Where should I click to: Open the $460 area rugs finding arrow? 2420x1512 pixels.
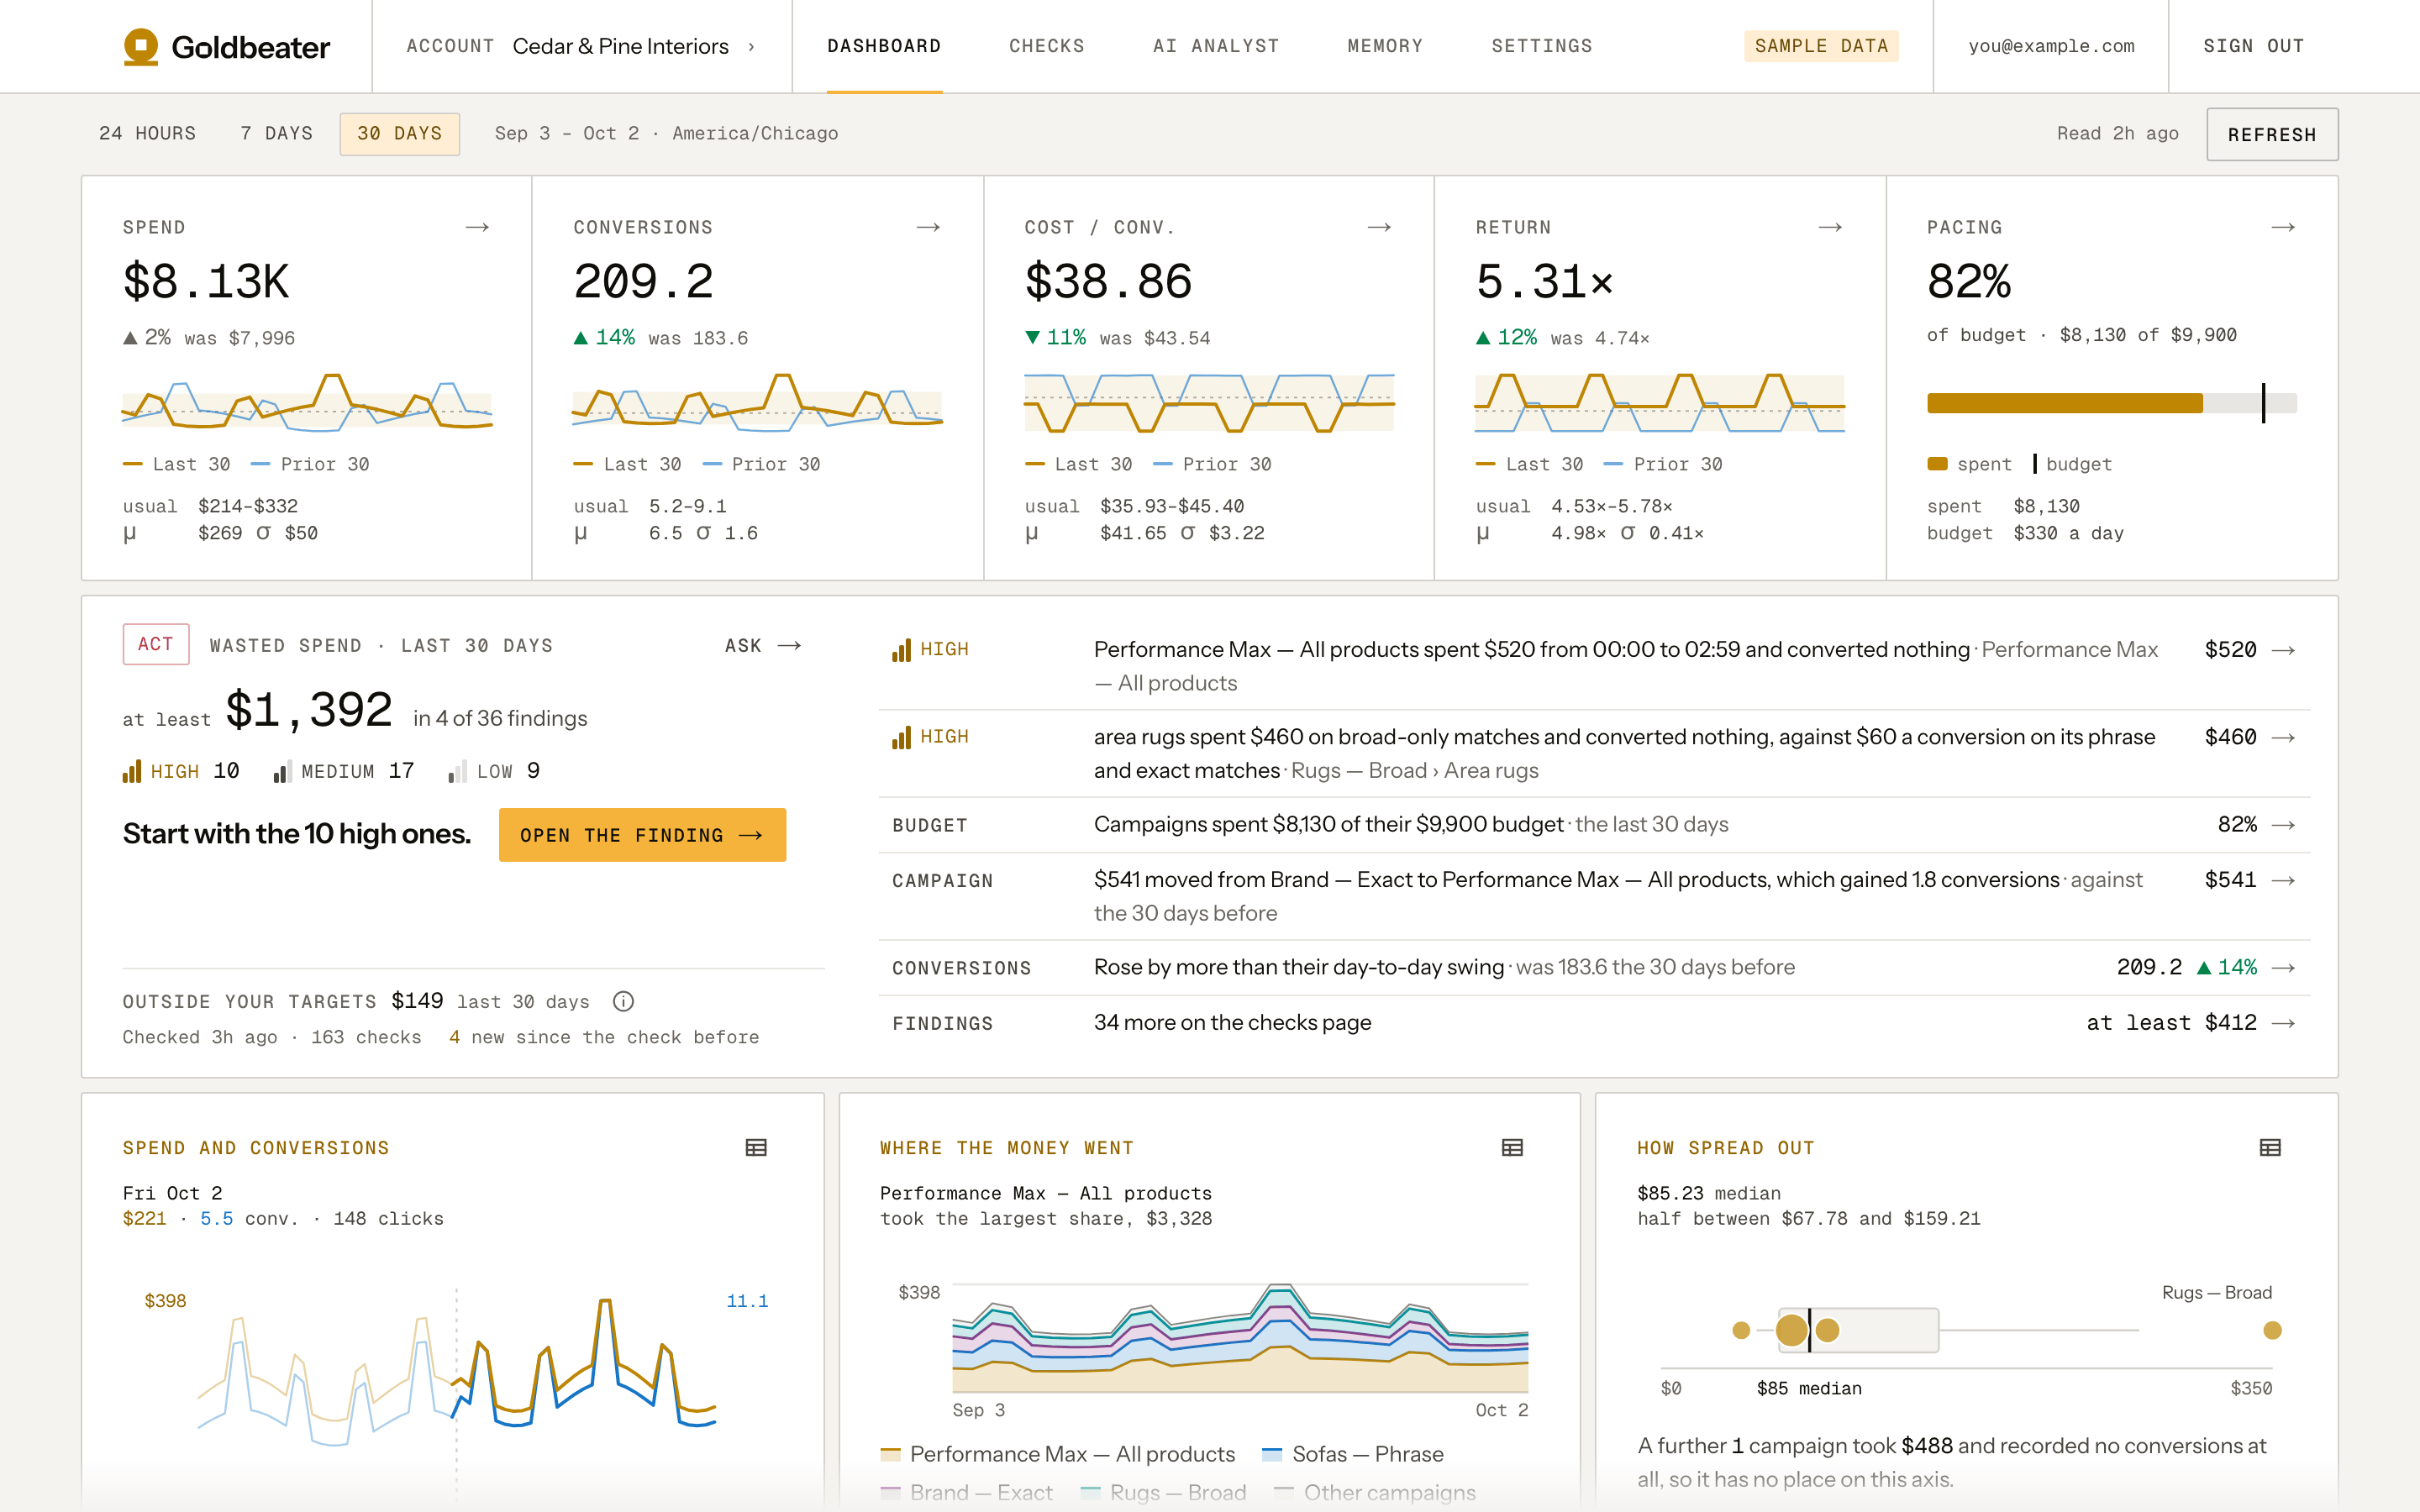(2283, 737)
